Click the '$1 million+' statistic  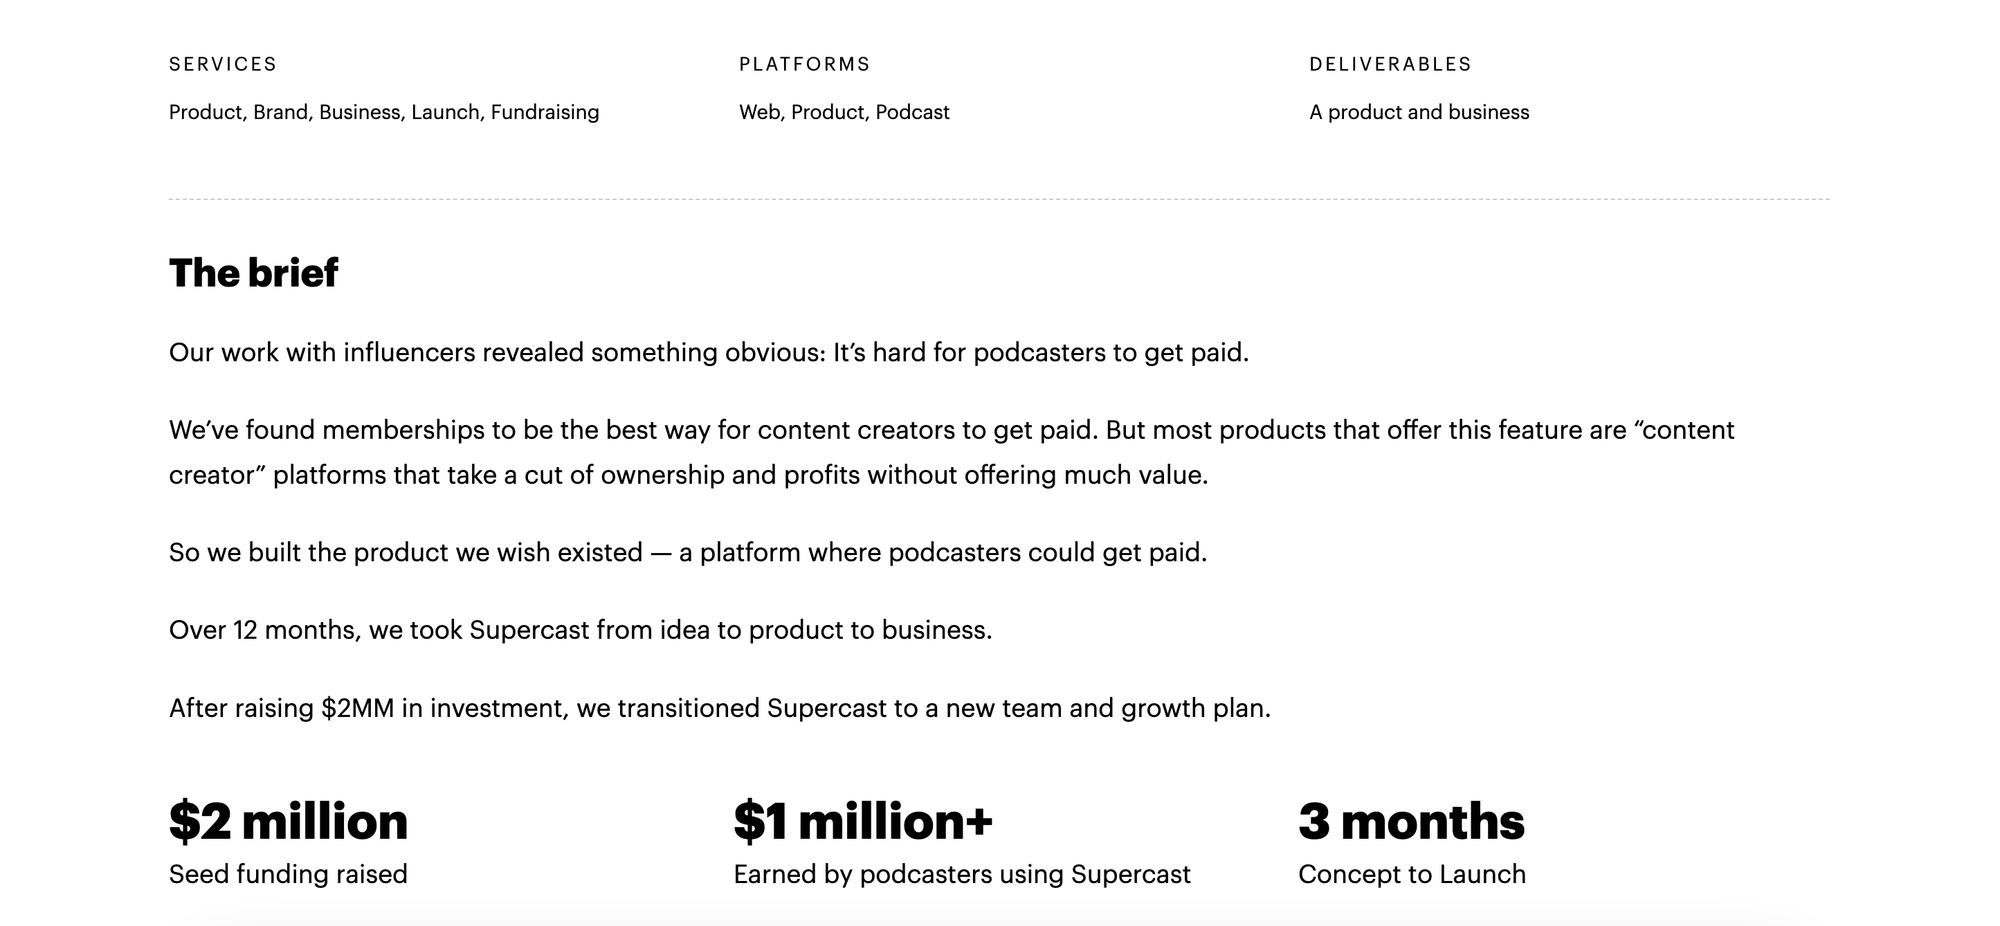coord(863,821)
